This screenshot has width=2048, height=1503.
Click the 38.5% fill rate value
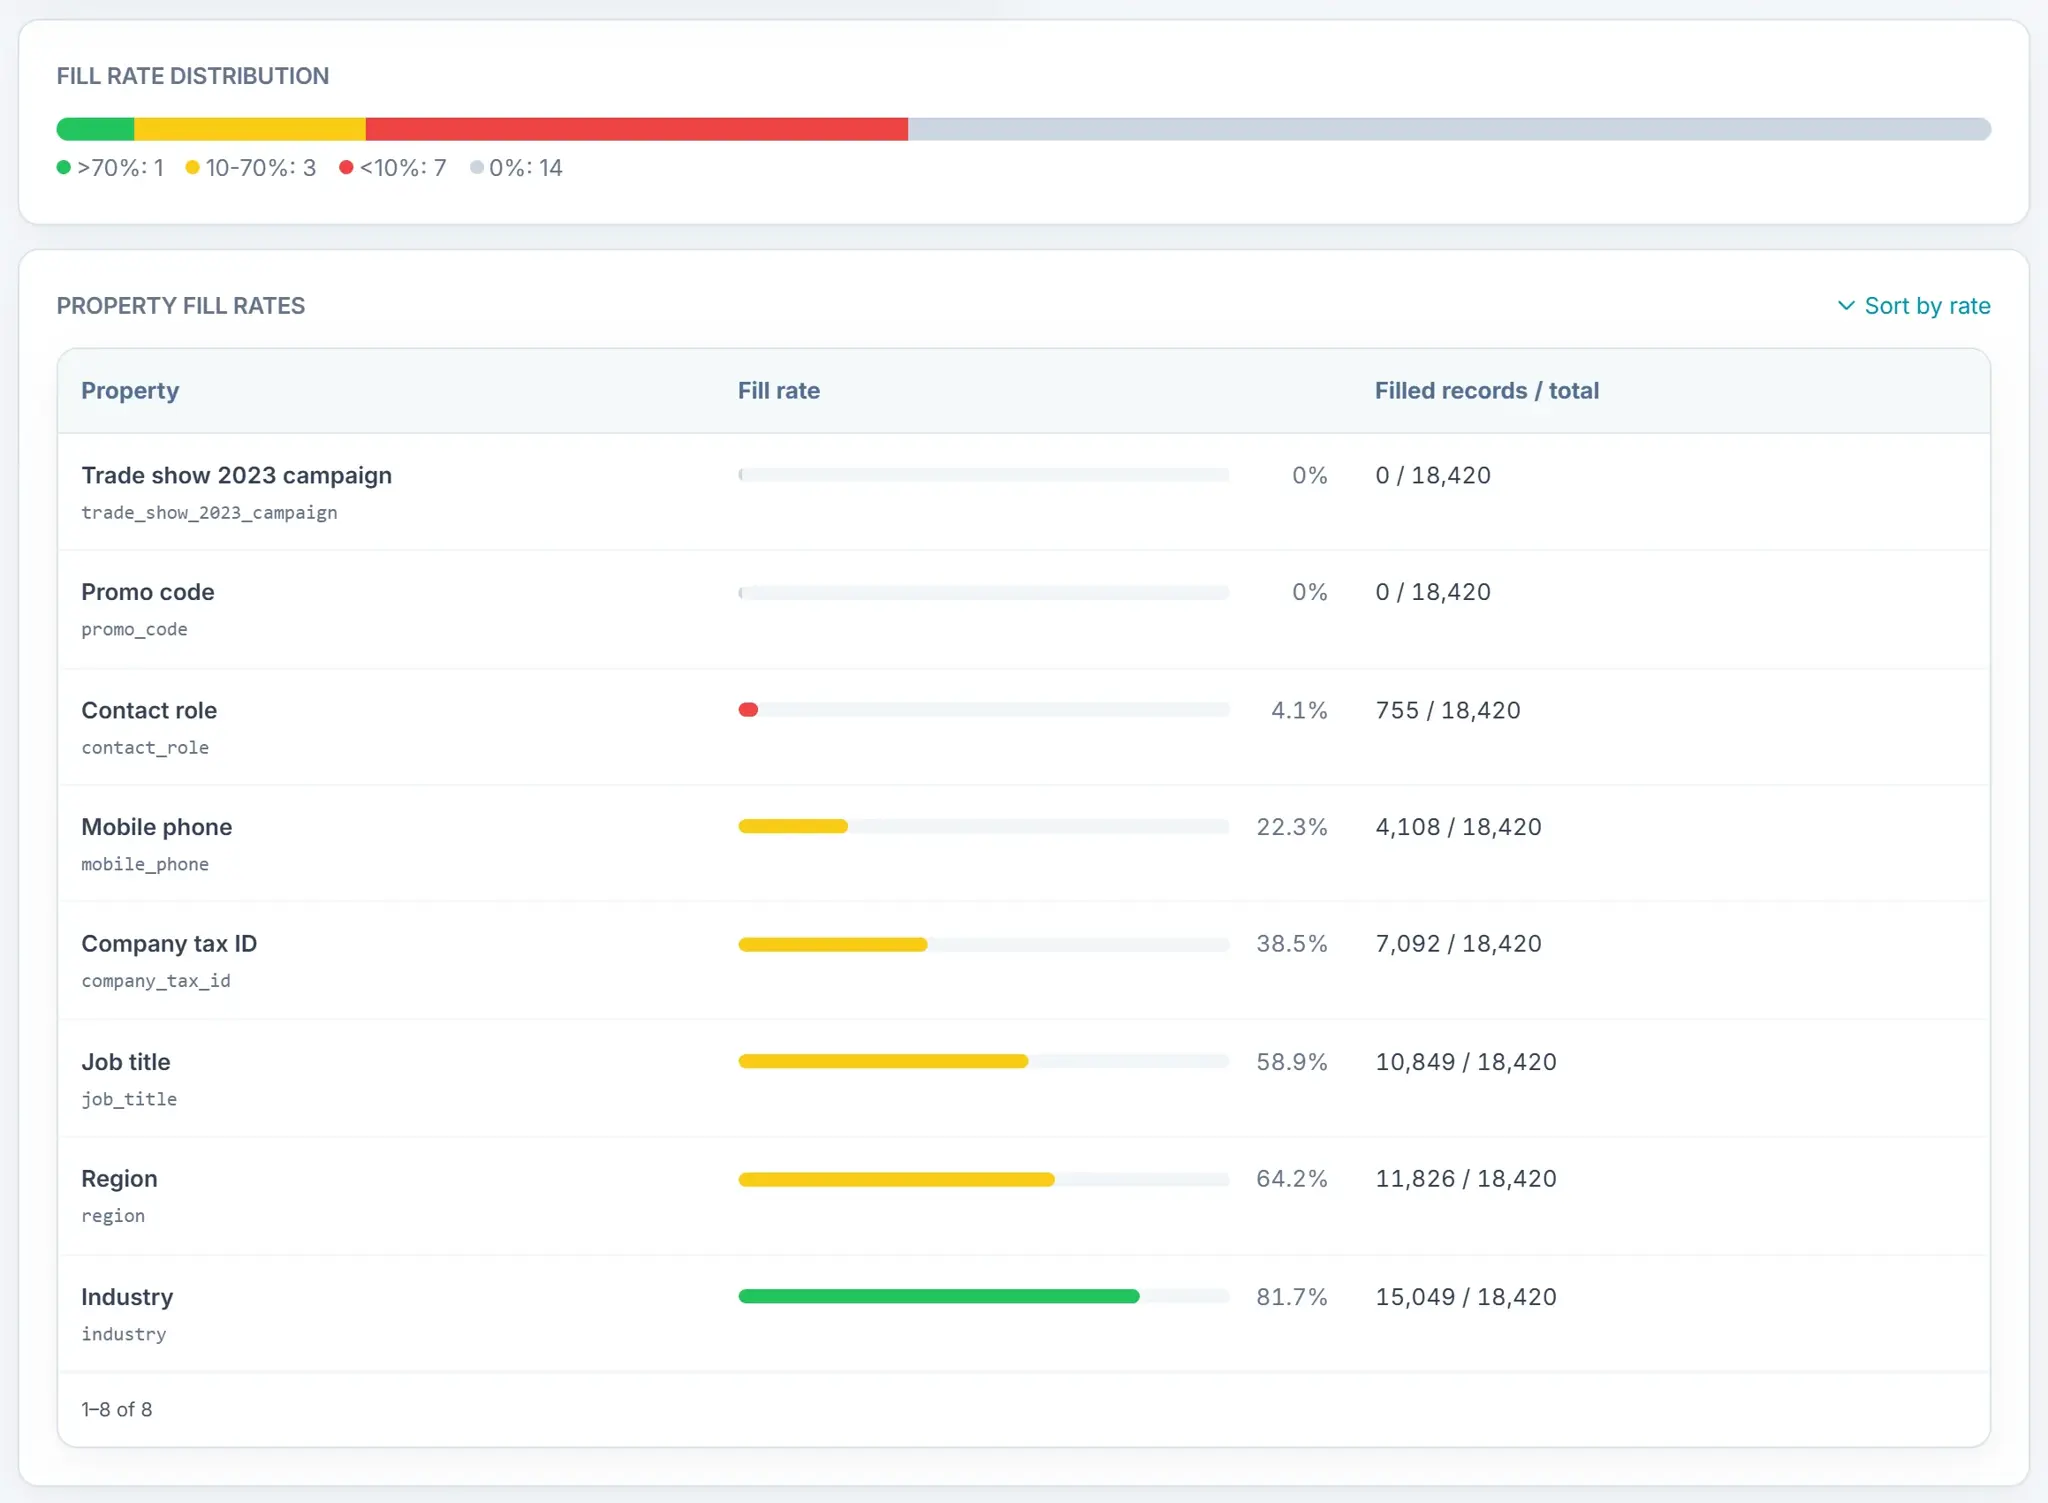click(x=1292, y=944)
